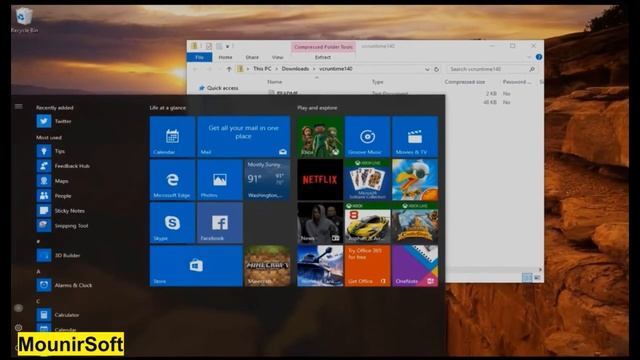Refresh the Explorer folder view
The height and width of the screenshot is (360, 640).
tap(436, 69)
